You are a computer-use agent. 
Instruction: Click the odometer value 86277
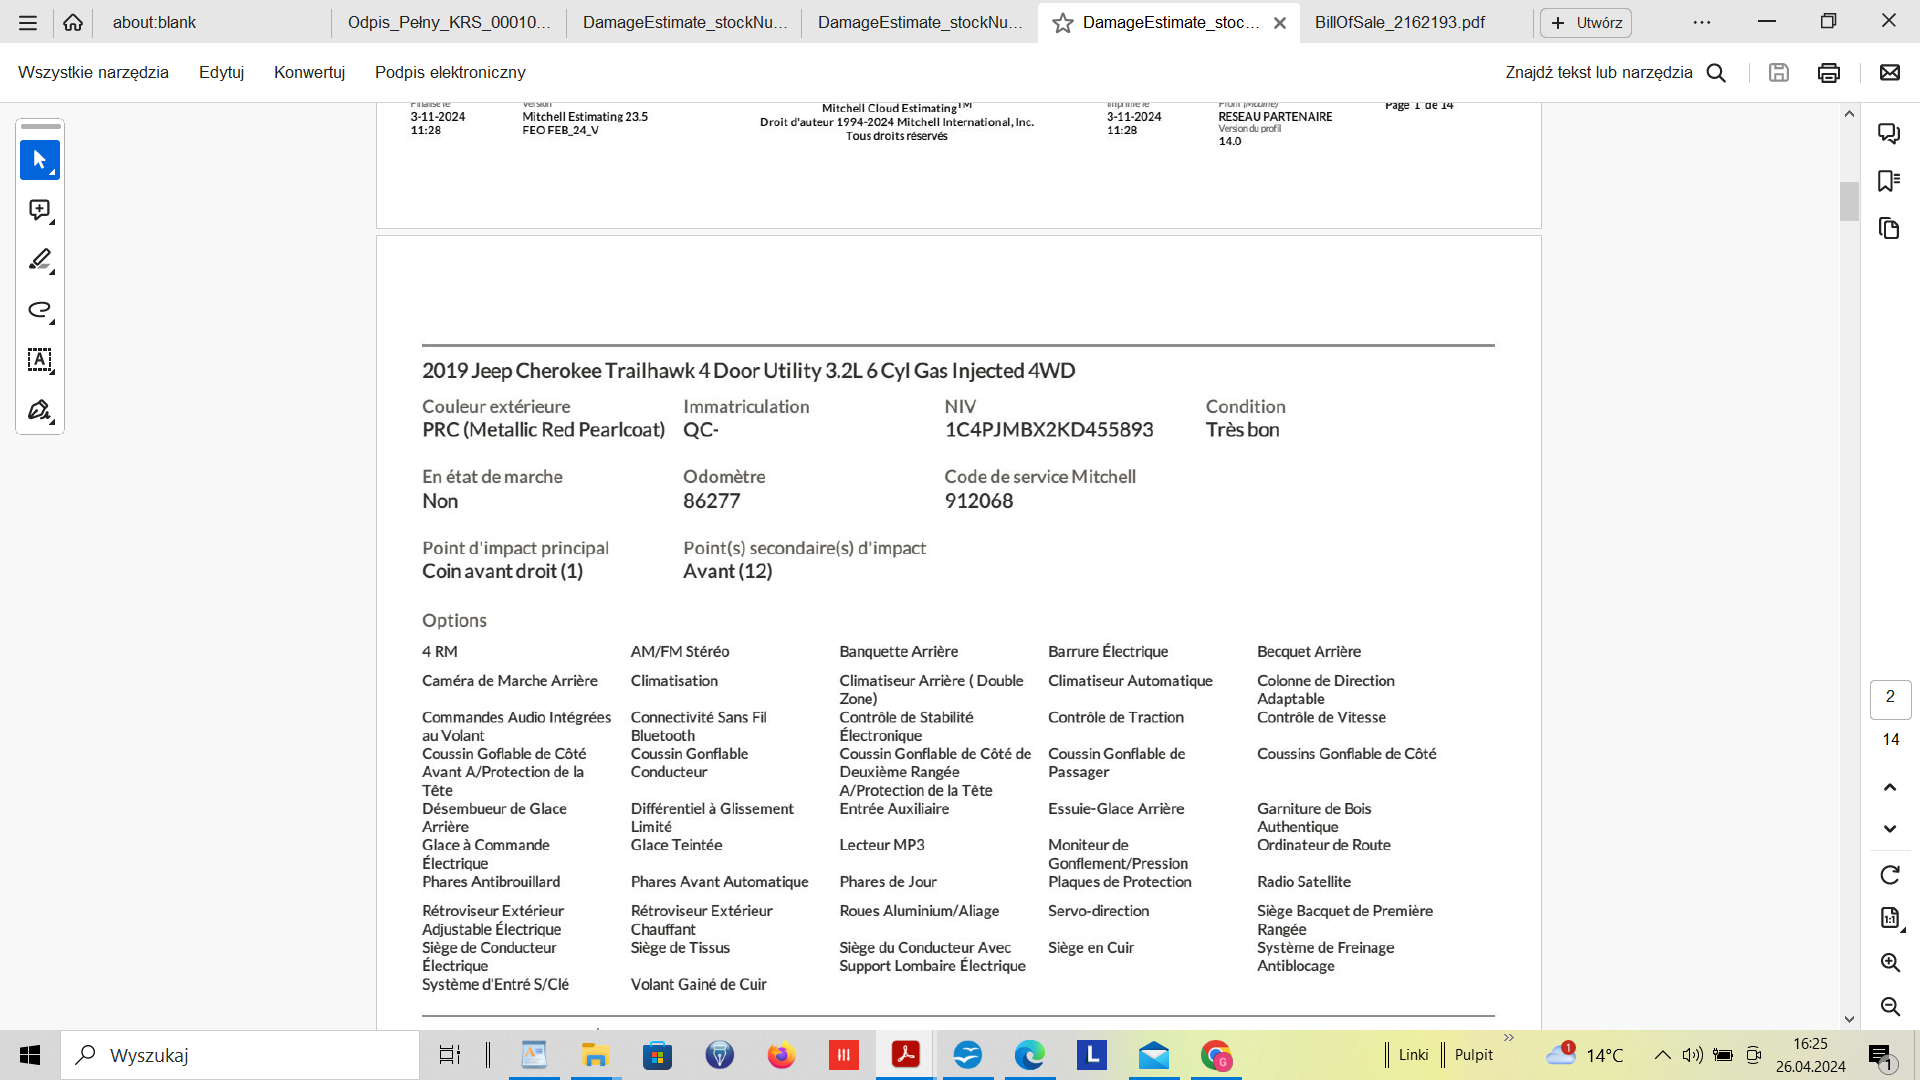pyautogui.click(x=712, y=501)
